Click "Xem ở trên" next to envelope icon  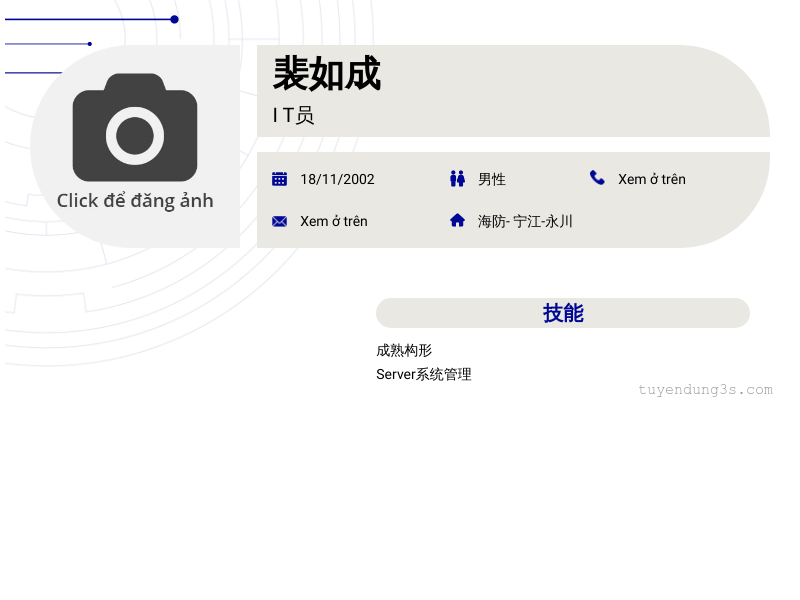334,221
